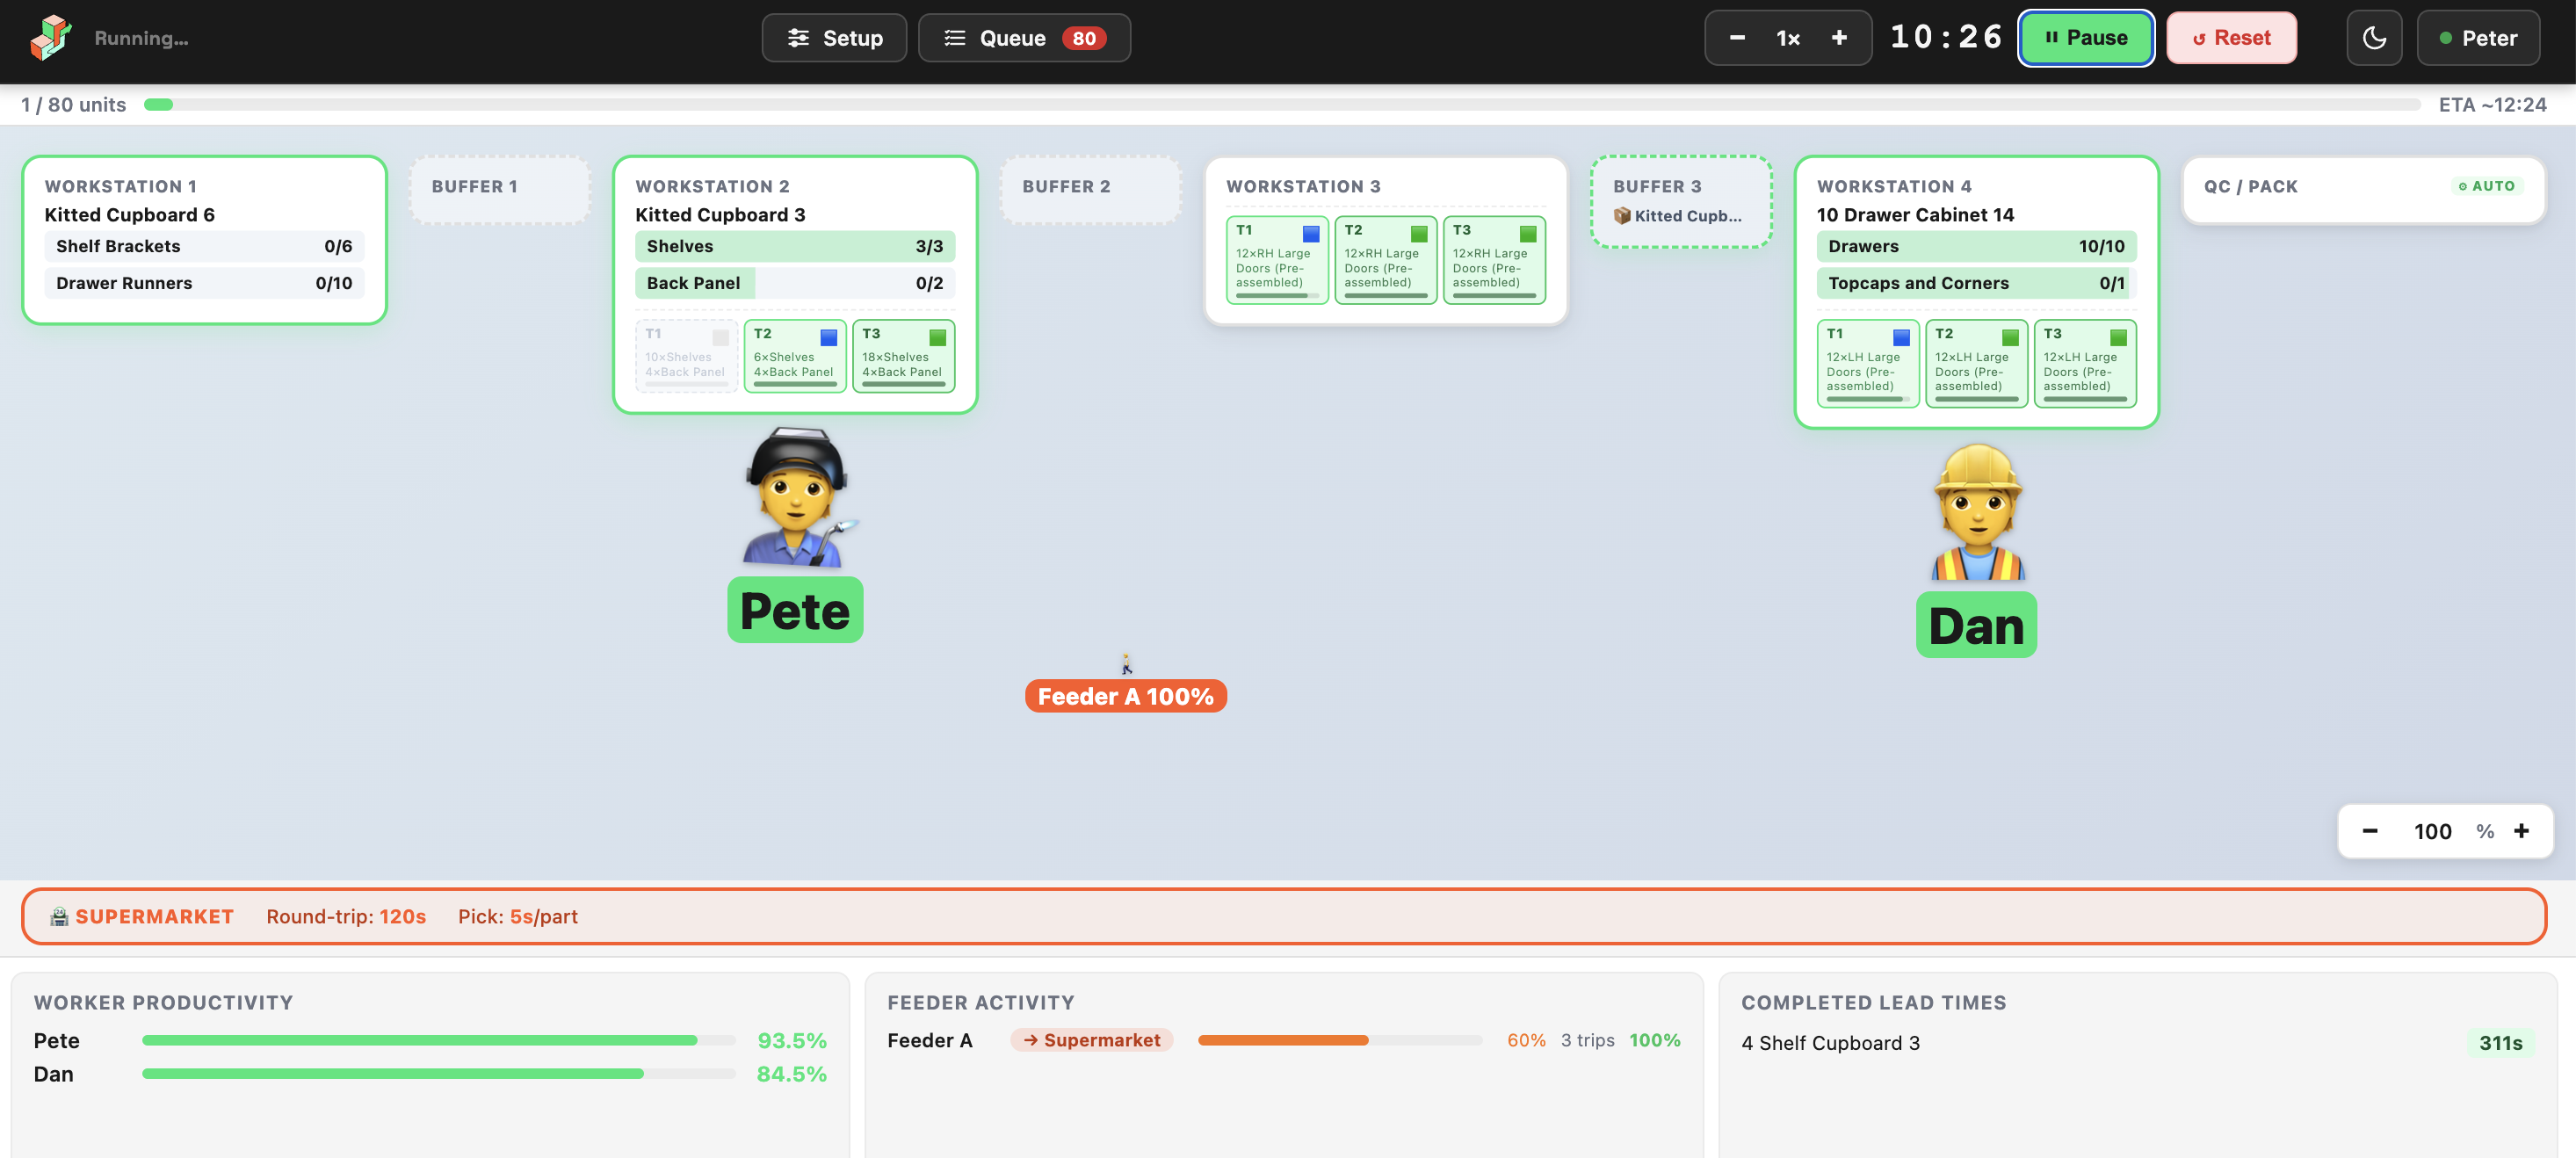The width and height of the screenshot is (2576, 1158).
Task: Click the Feeder A walking figure icon
Action: (1126, 664)
